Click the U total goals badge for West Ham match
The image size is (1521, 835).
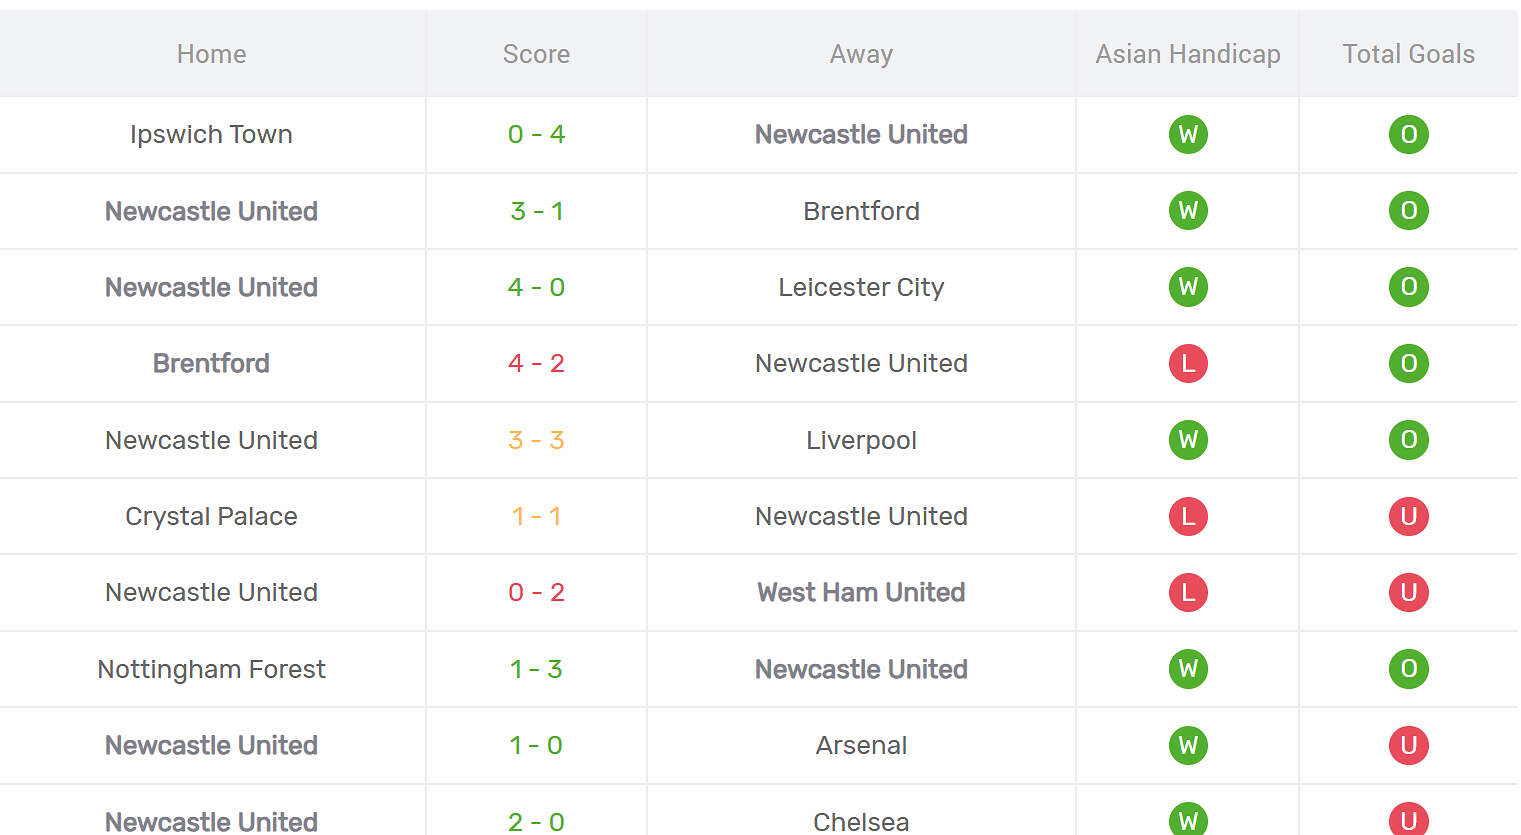tap(1408, 592)
